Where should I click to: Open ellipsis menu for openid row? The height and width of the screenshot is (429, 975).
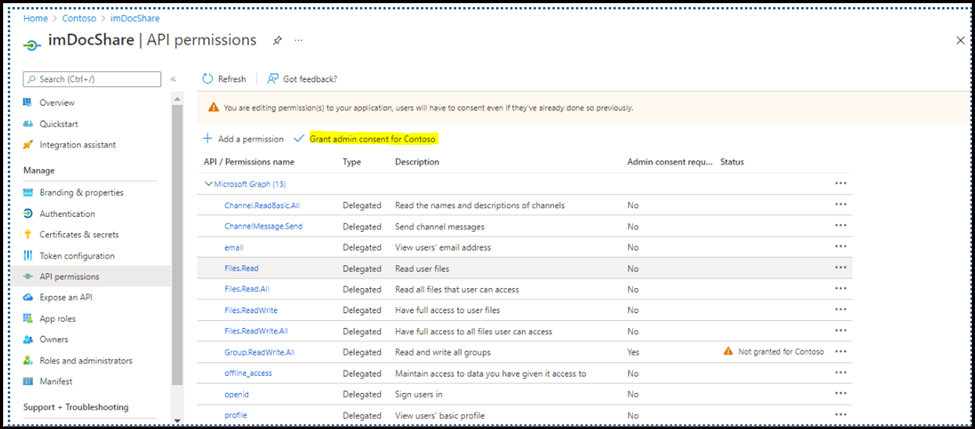tap(841, 394)
